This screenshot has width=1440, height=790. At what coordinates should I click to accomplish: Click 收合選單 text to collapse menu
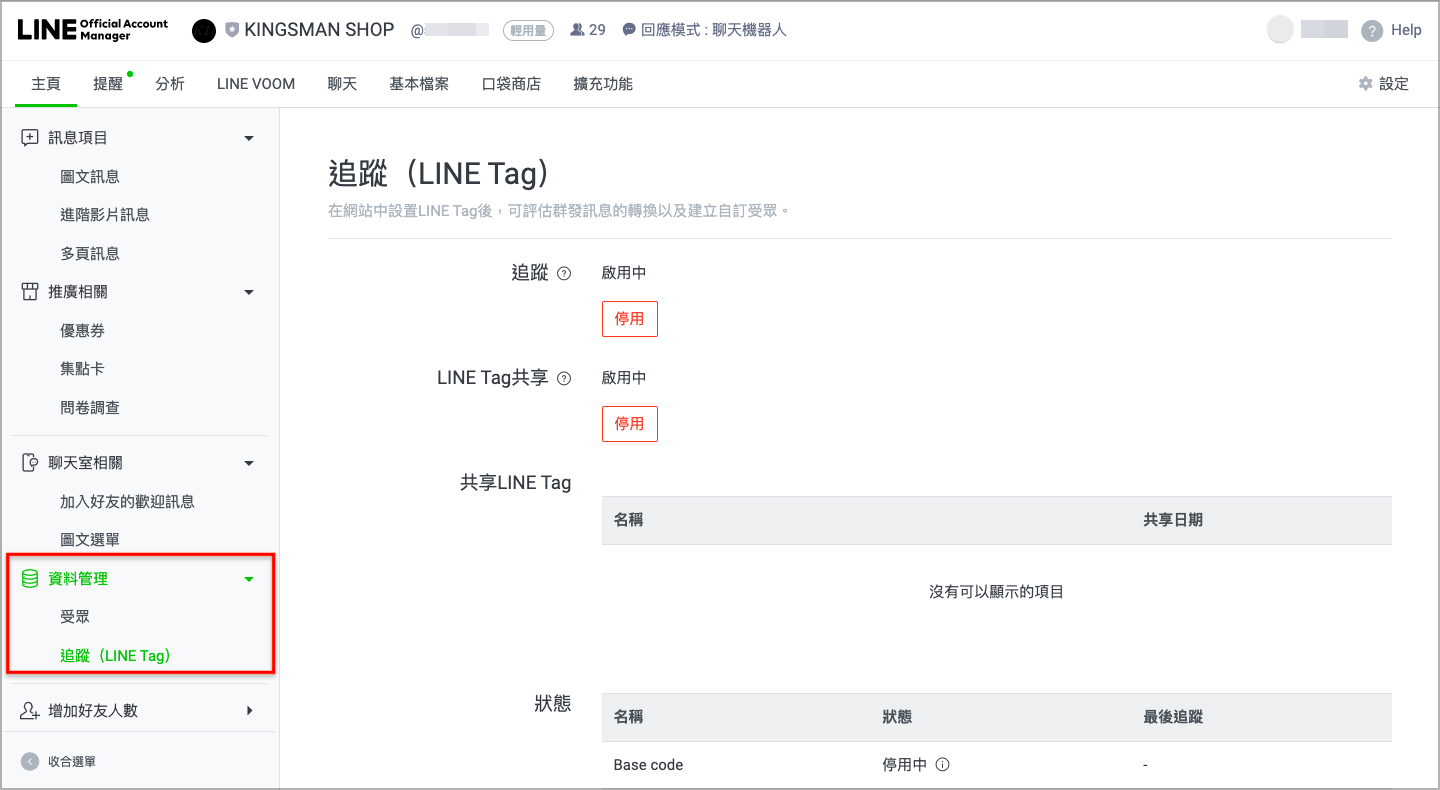[x=72, y=762]
